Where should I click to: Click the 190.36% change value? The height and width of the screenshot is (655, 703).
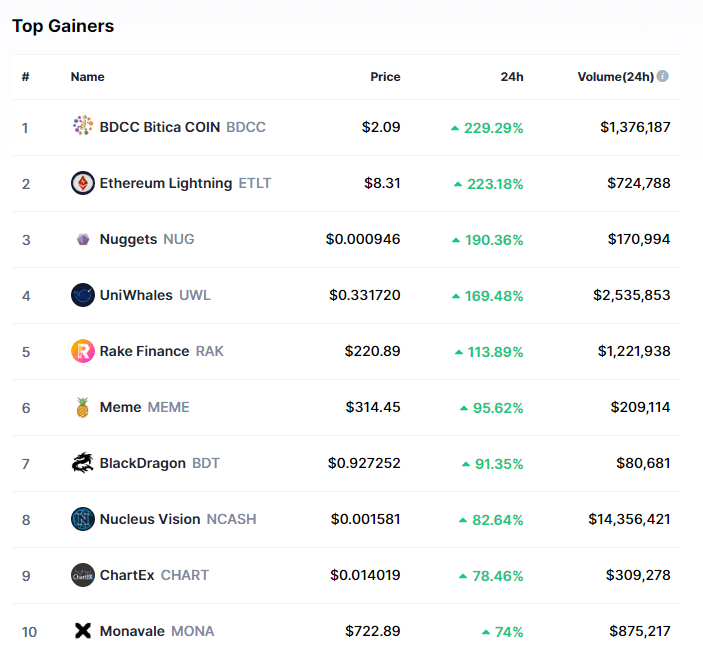click(494, 240)
